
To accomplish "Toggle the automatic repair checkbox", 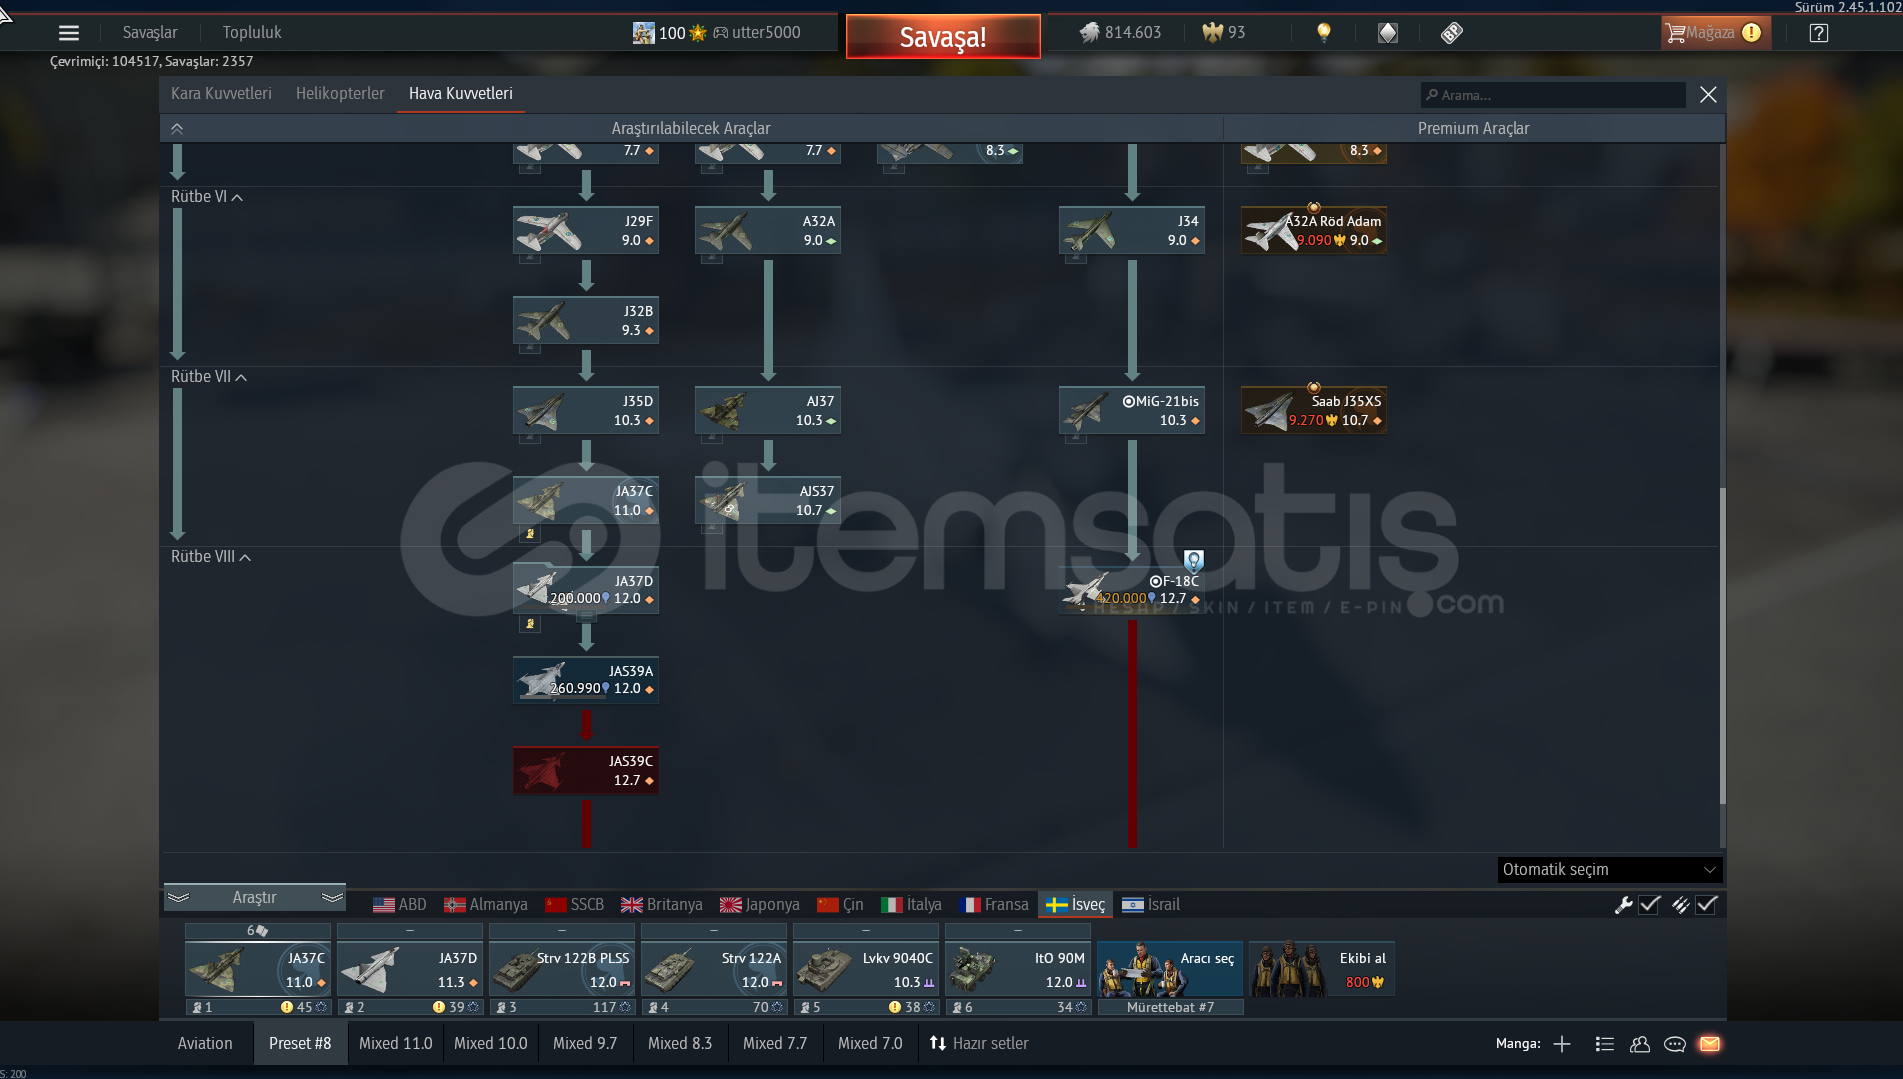I will (x=1650, y=905).
